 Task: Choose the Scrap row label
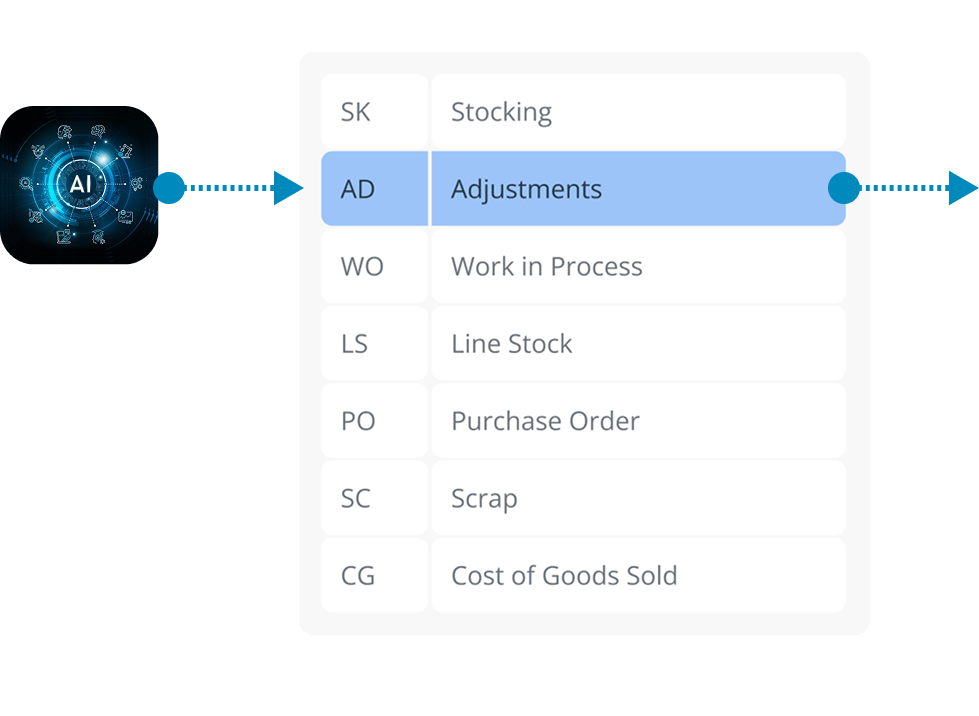[484, 498]
